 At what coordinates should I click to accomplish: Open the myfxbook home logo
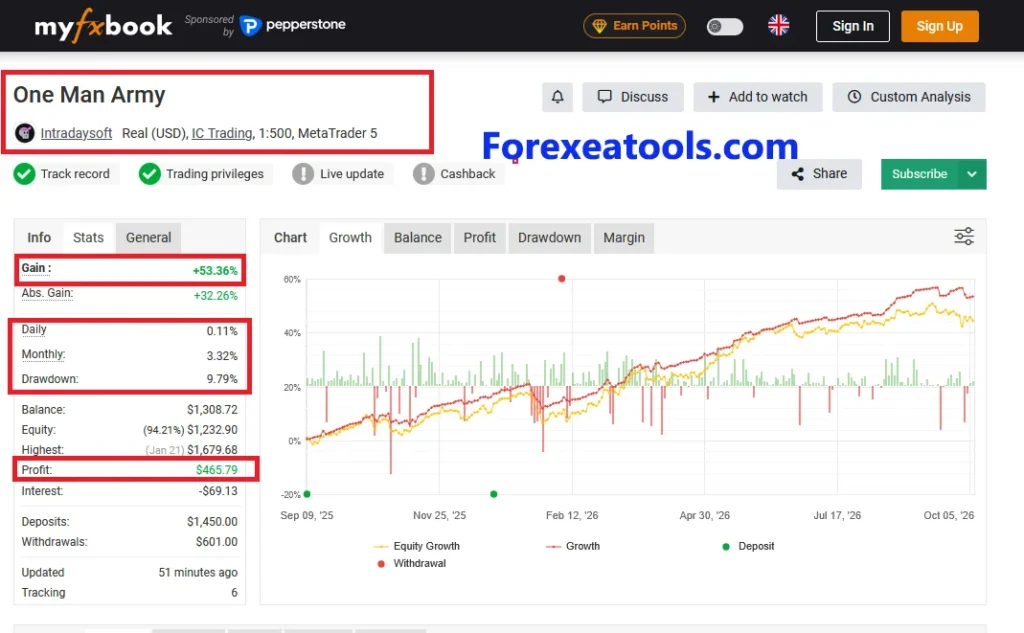click(x=103, y=26)
